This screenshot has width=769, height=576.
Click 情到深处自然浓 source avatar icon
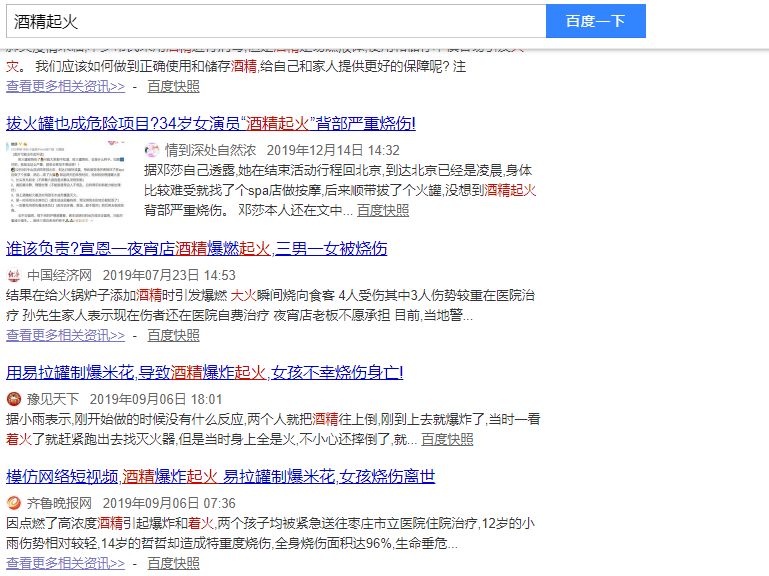[x=152, y=150]
